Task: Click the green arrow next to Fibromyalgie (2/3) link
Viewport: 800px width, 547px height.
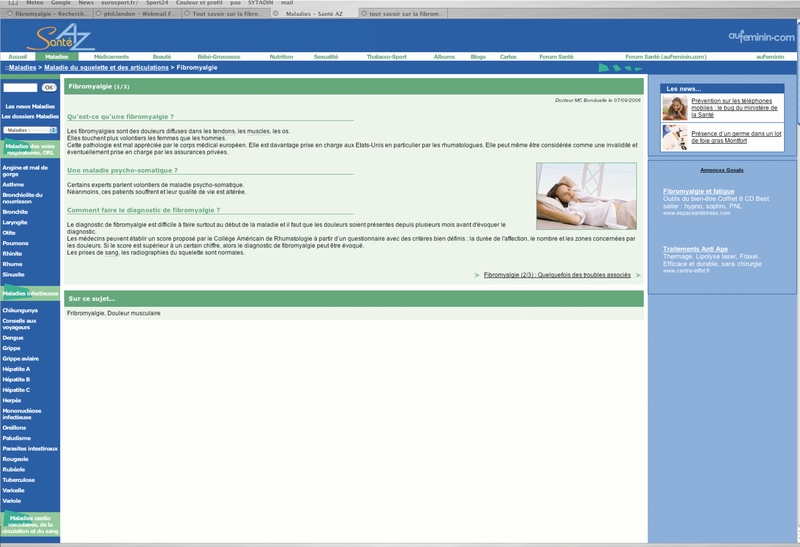Action: pyautogui.click(x=477, y=274)
